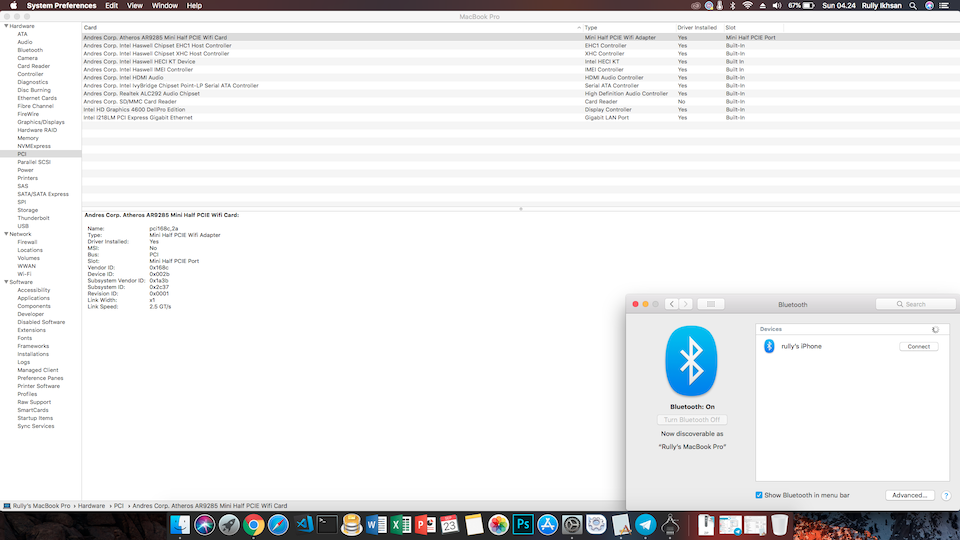Select the Intel HDMI Audio row

[x=520, y=78]
